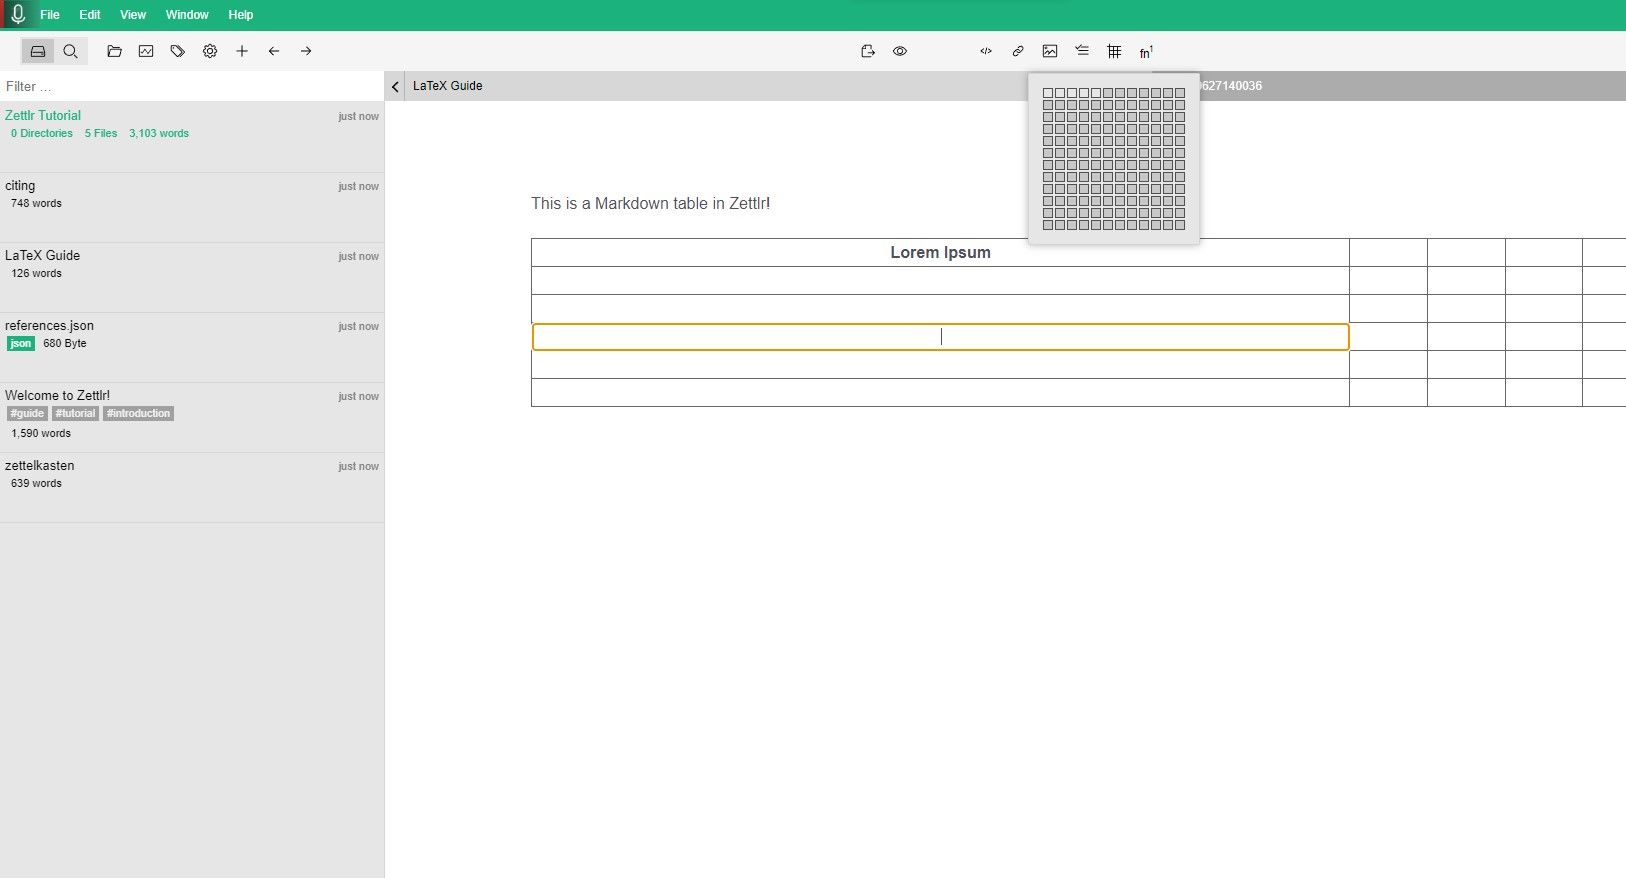Open the Welcome to Zettlr! file
The height and width of the screenshot is (878, 1626).
192,417
